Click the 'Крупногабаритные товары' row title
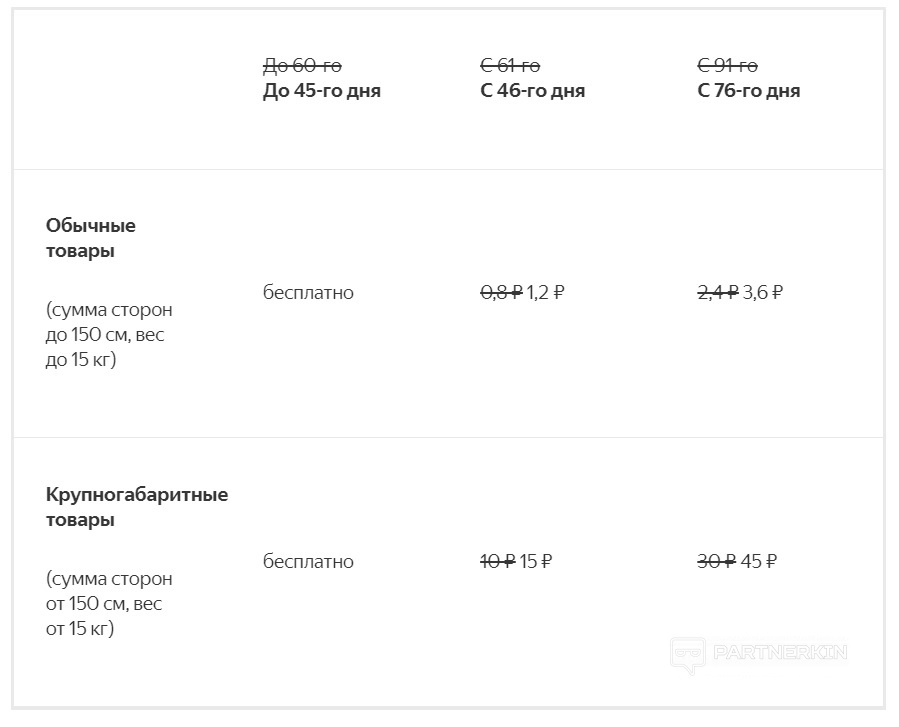This screenshot has width=899, height=727. (137, 507)
